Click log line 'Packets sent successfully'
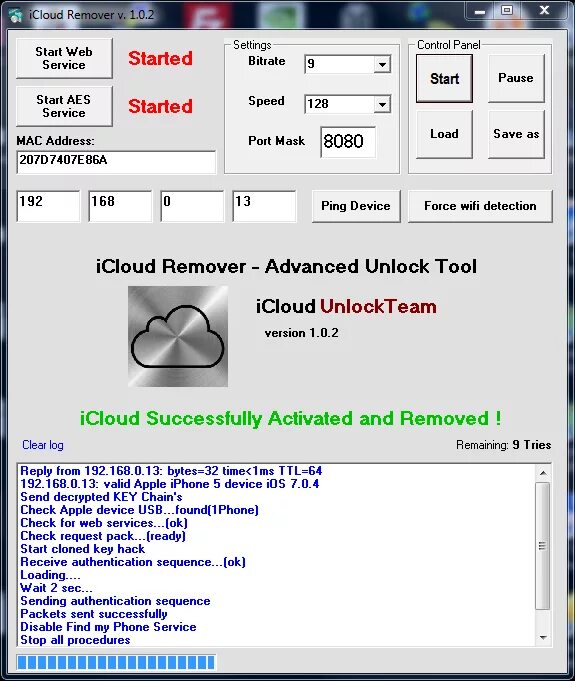Screen dimensions: 575x681 [94, 614]
